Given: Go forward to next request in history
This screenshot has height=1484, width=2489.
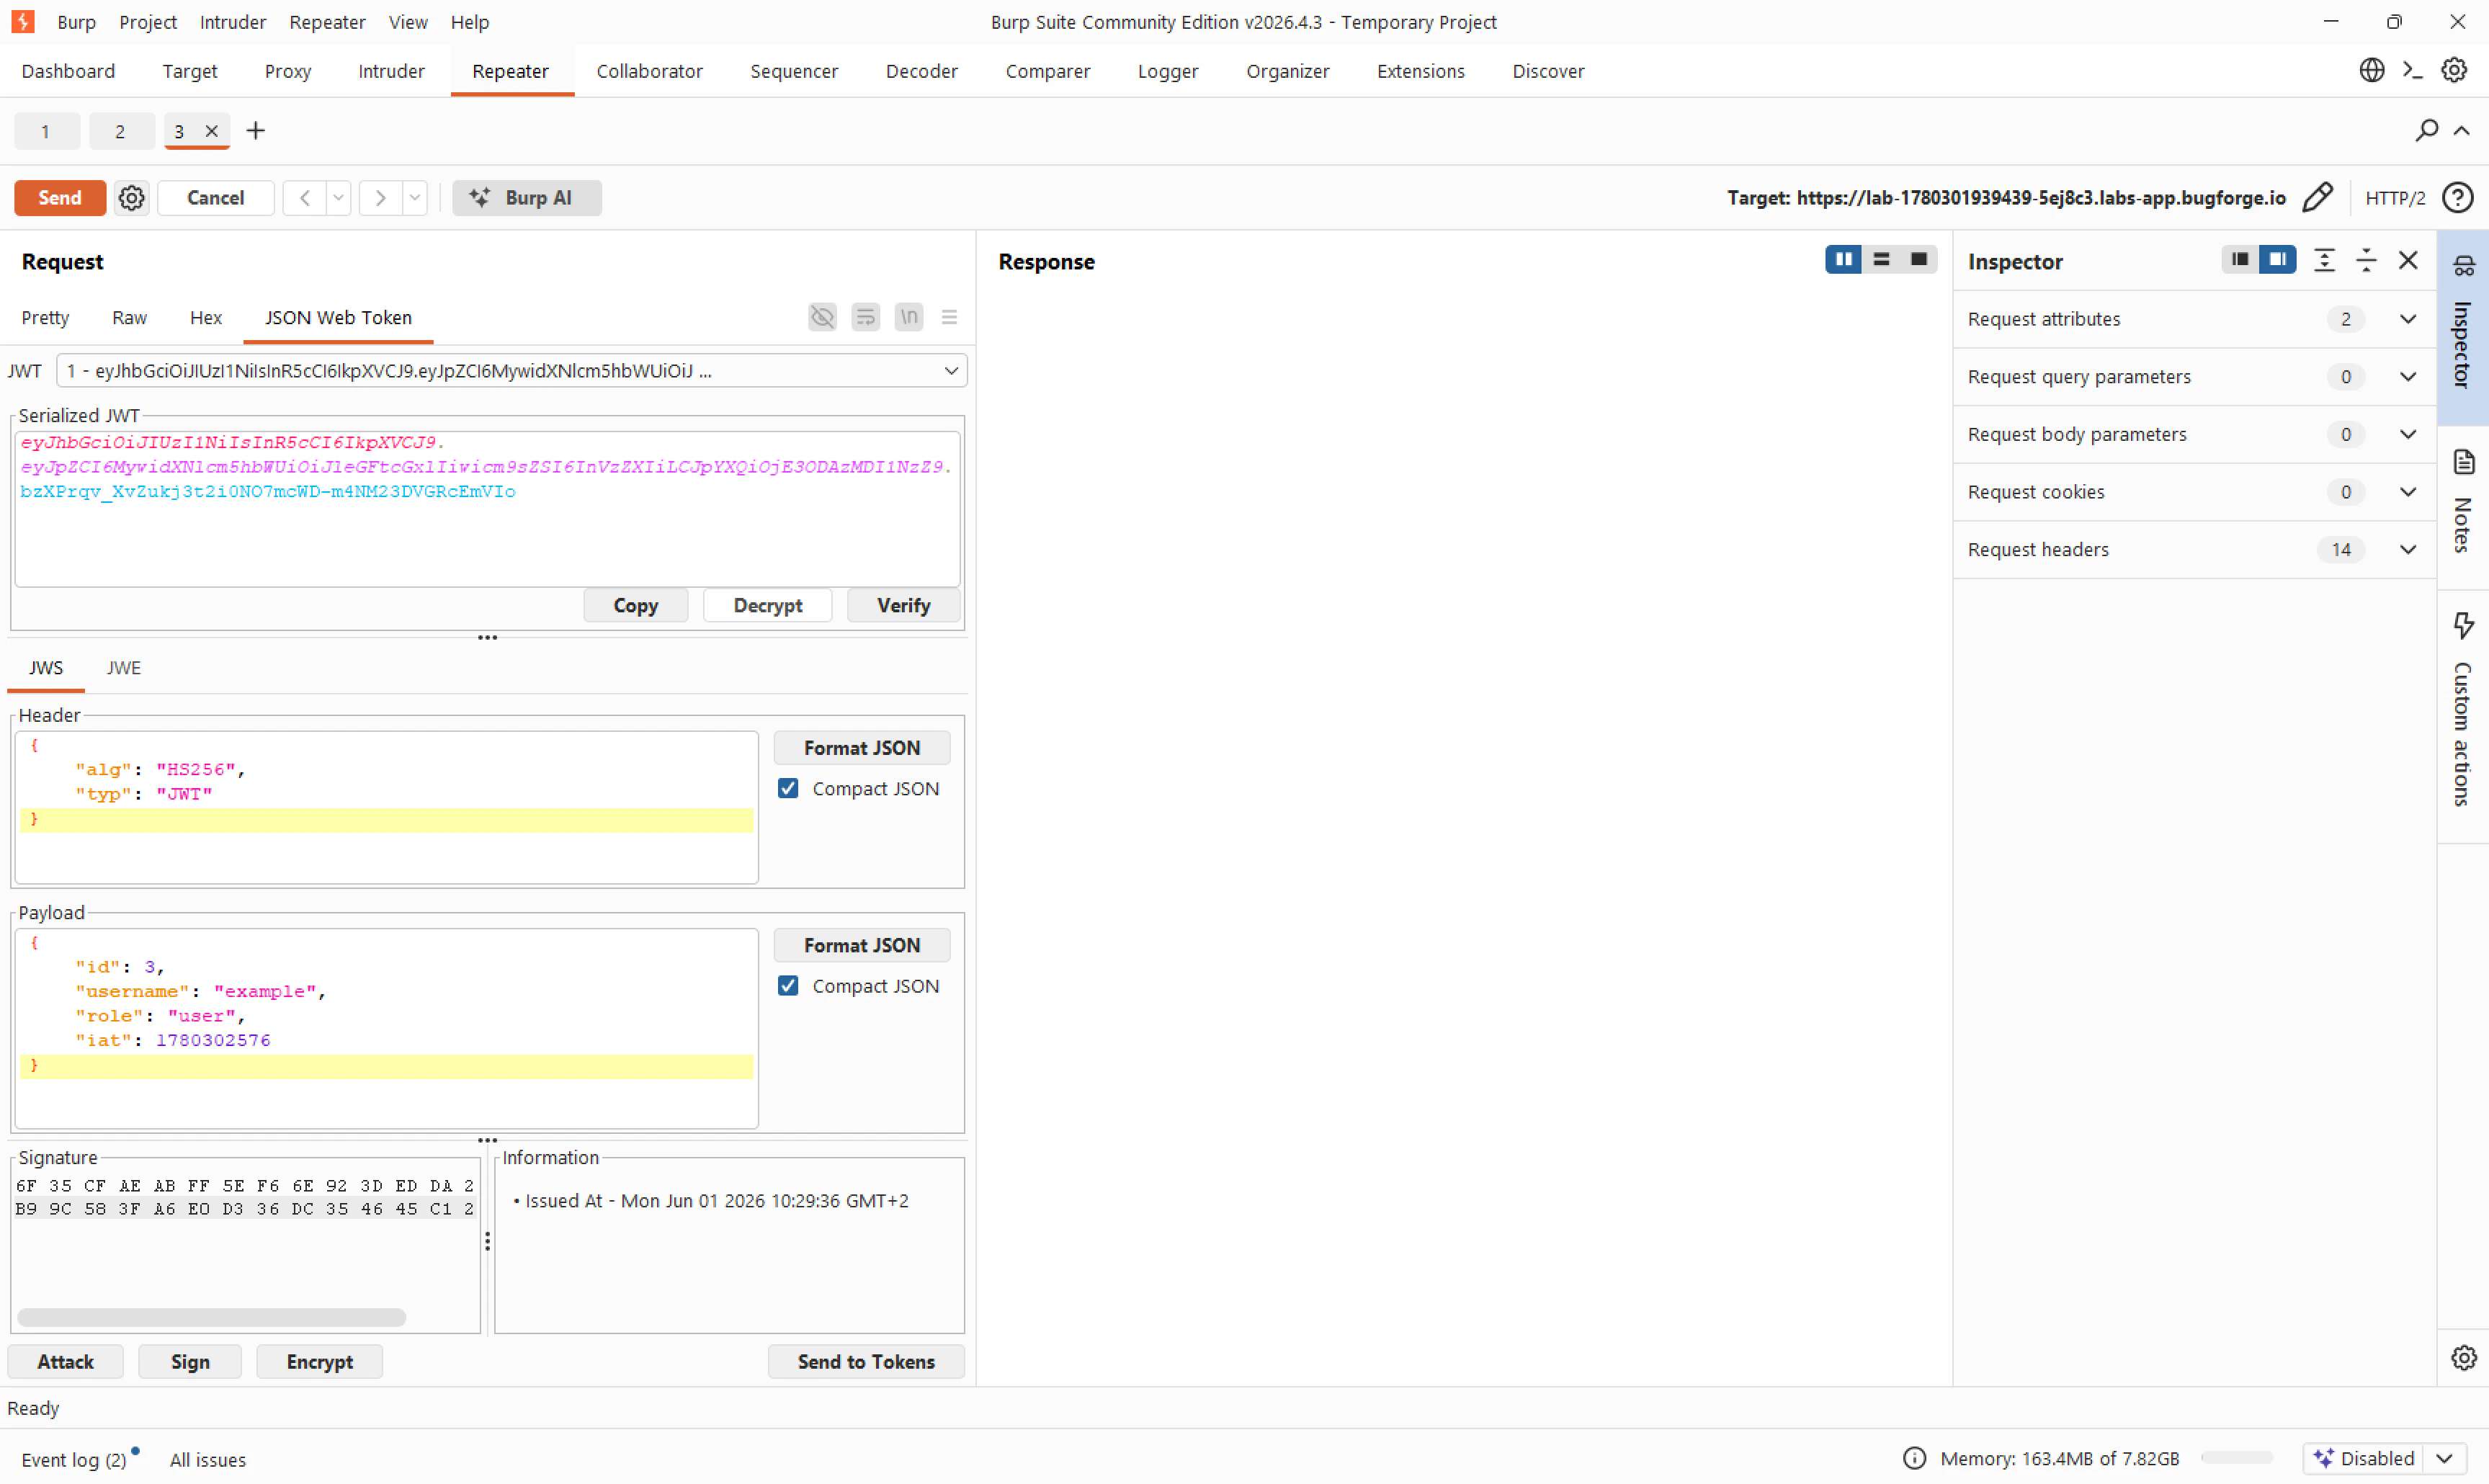Looking at the screenshot, I should click(x=380, y=198).
